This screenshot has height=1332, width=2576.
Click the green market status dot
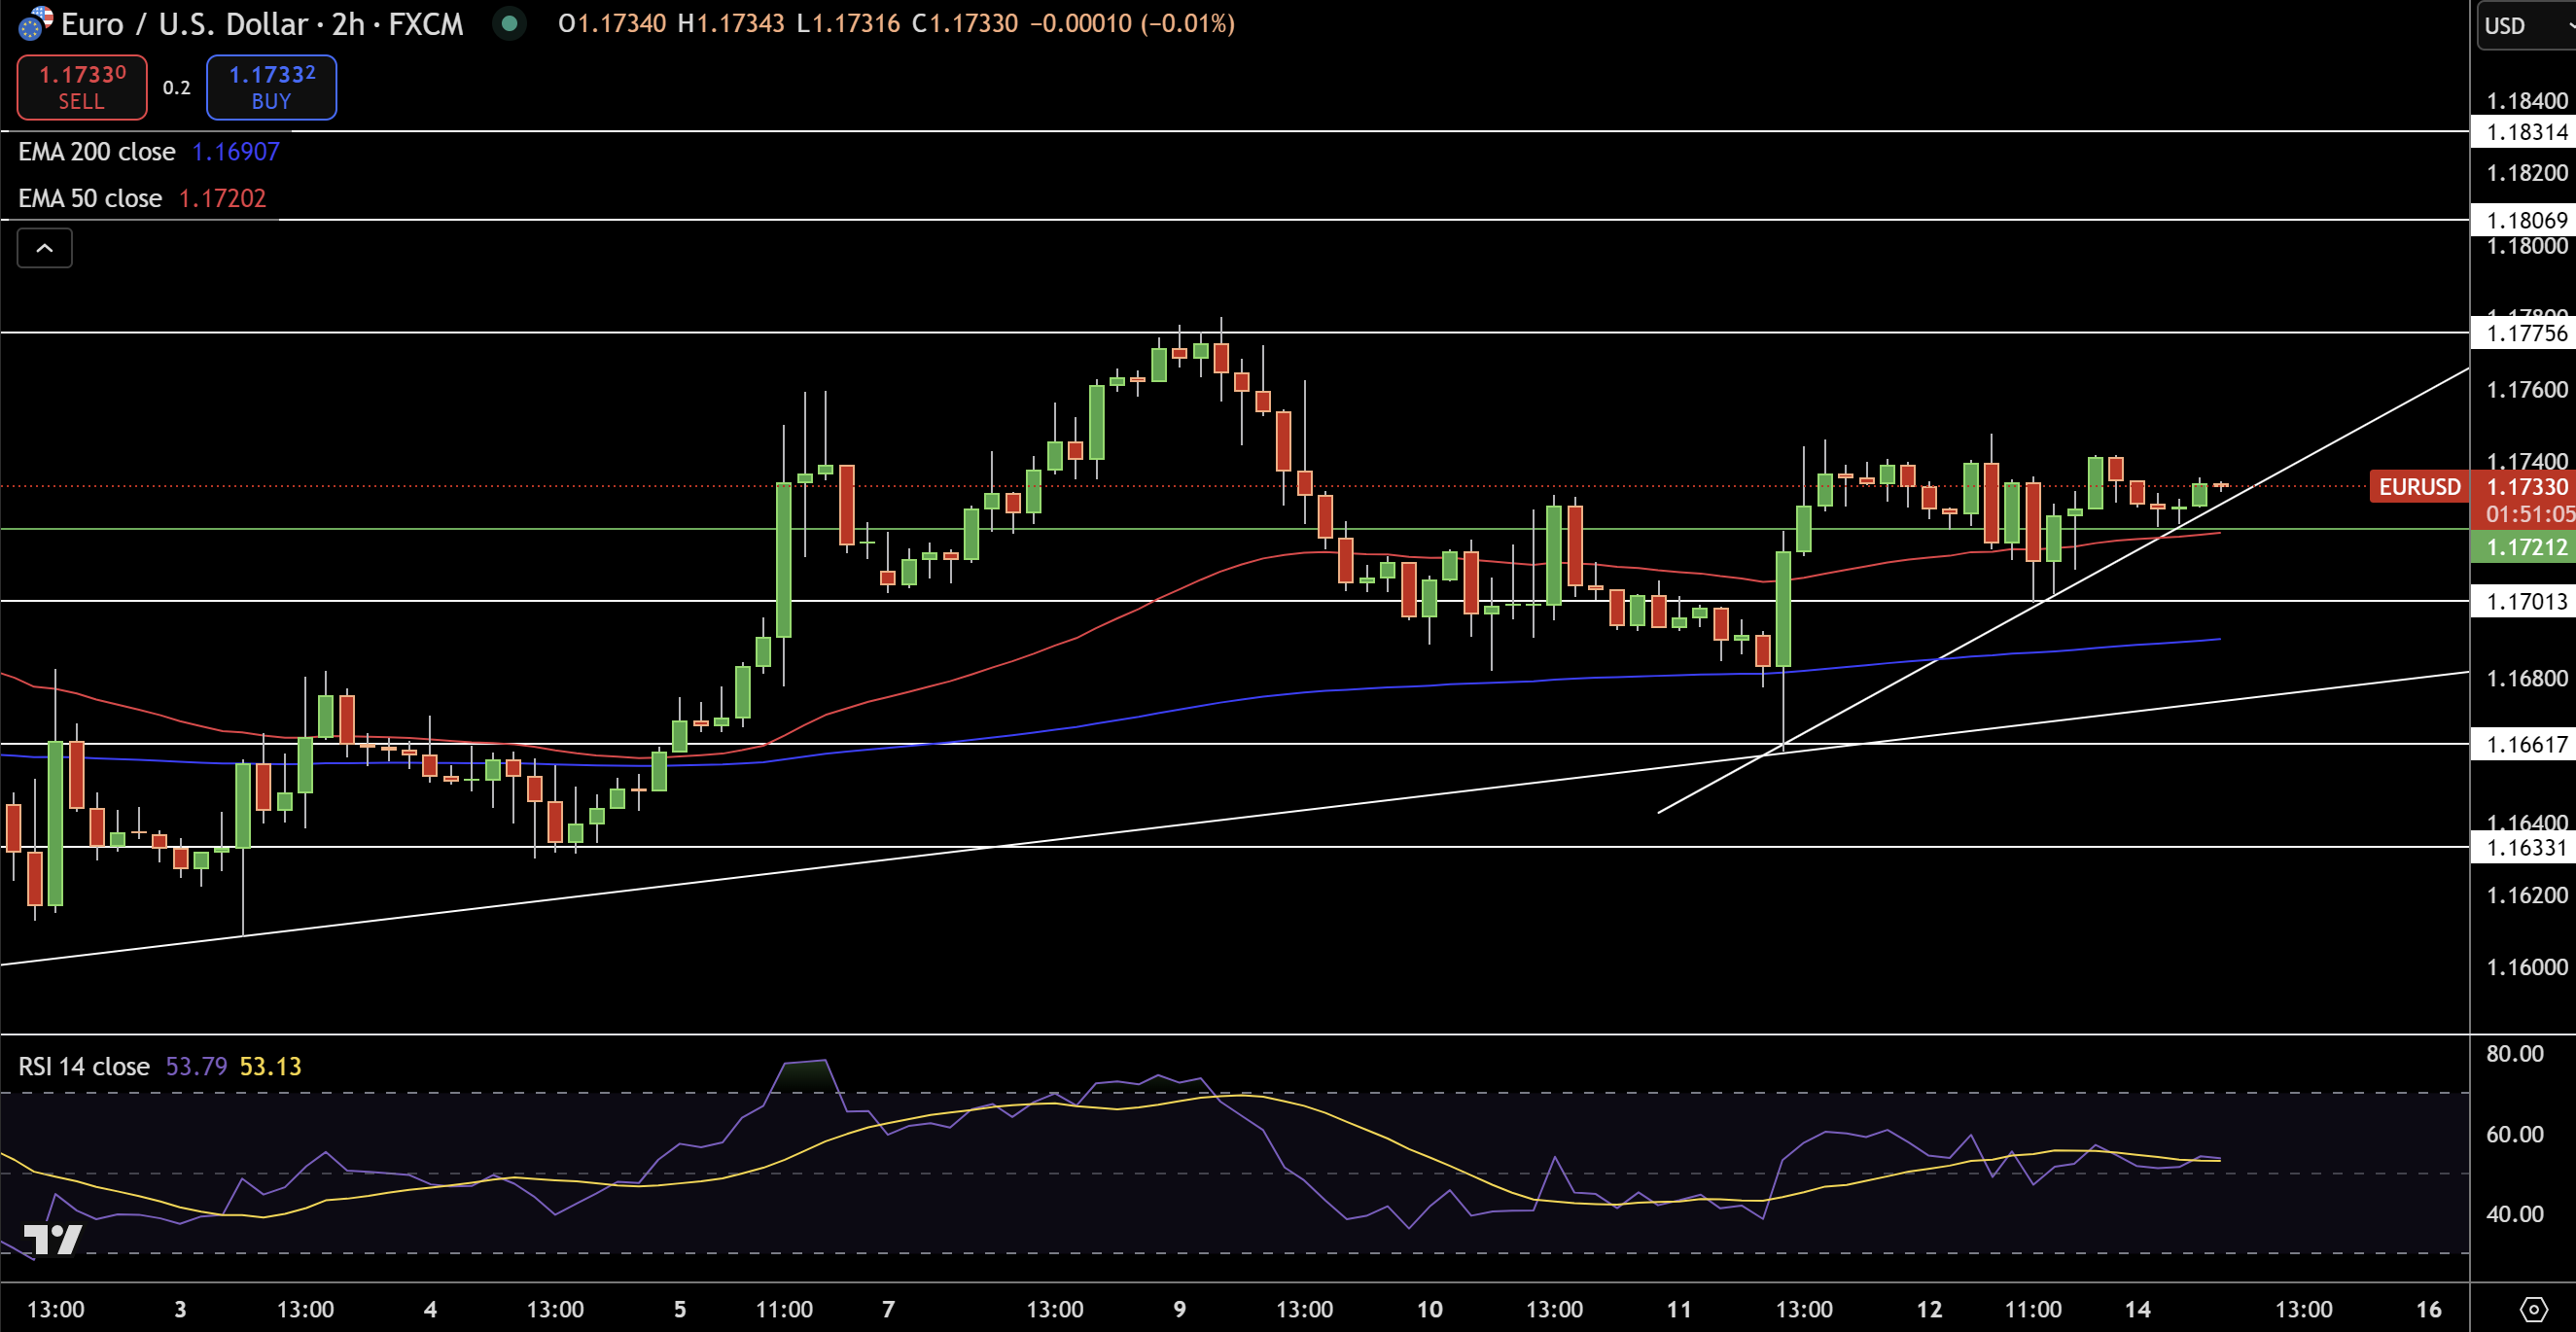coord(509,23)
